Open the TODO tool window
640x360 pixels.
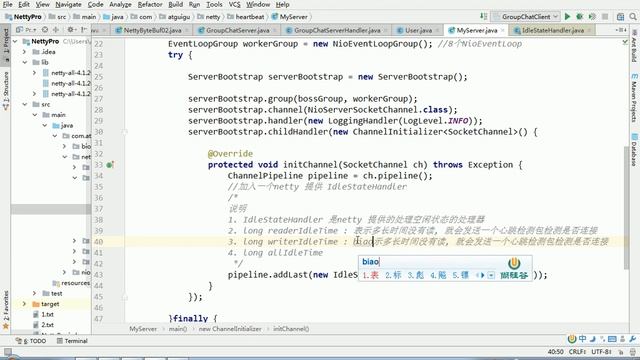31,341
